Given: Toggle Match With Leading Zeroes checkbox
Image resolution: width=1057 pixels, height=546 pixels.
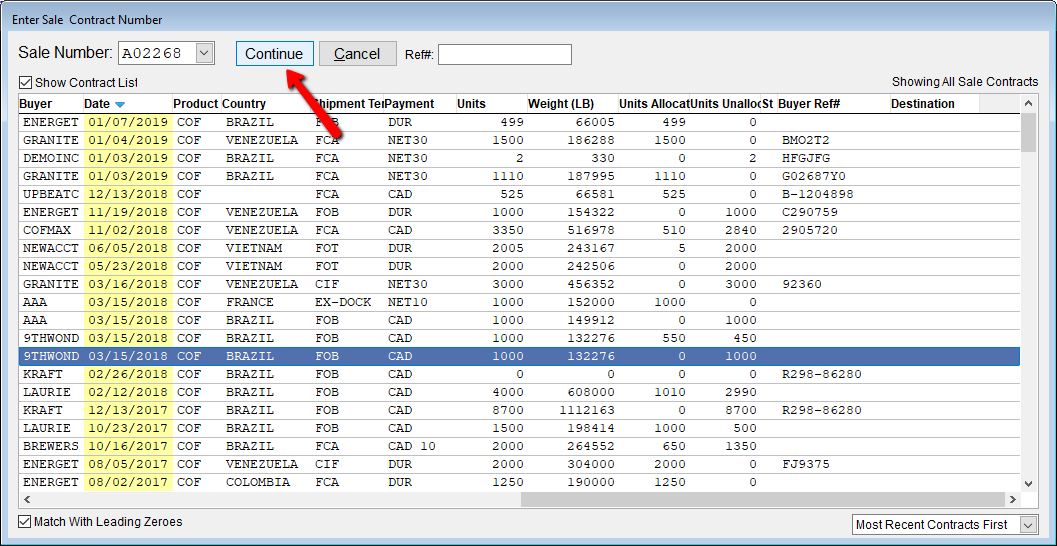Looking at the screenshot, I should [25, 522].
